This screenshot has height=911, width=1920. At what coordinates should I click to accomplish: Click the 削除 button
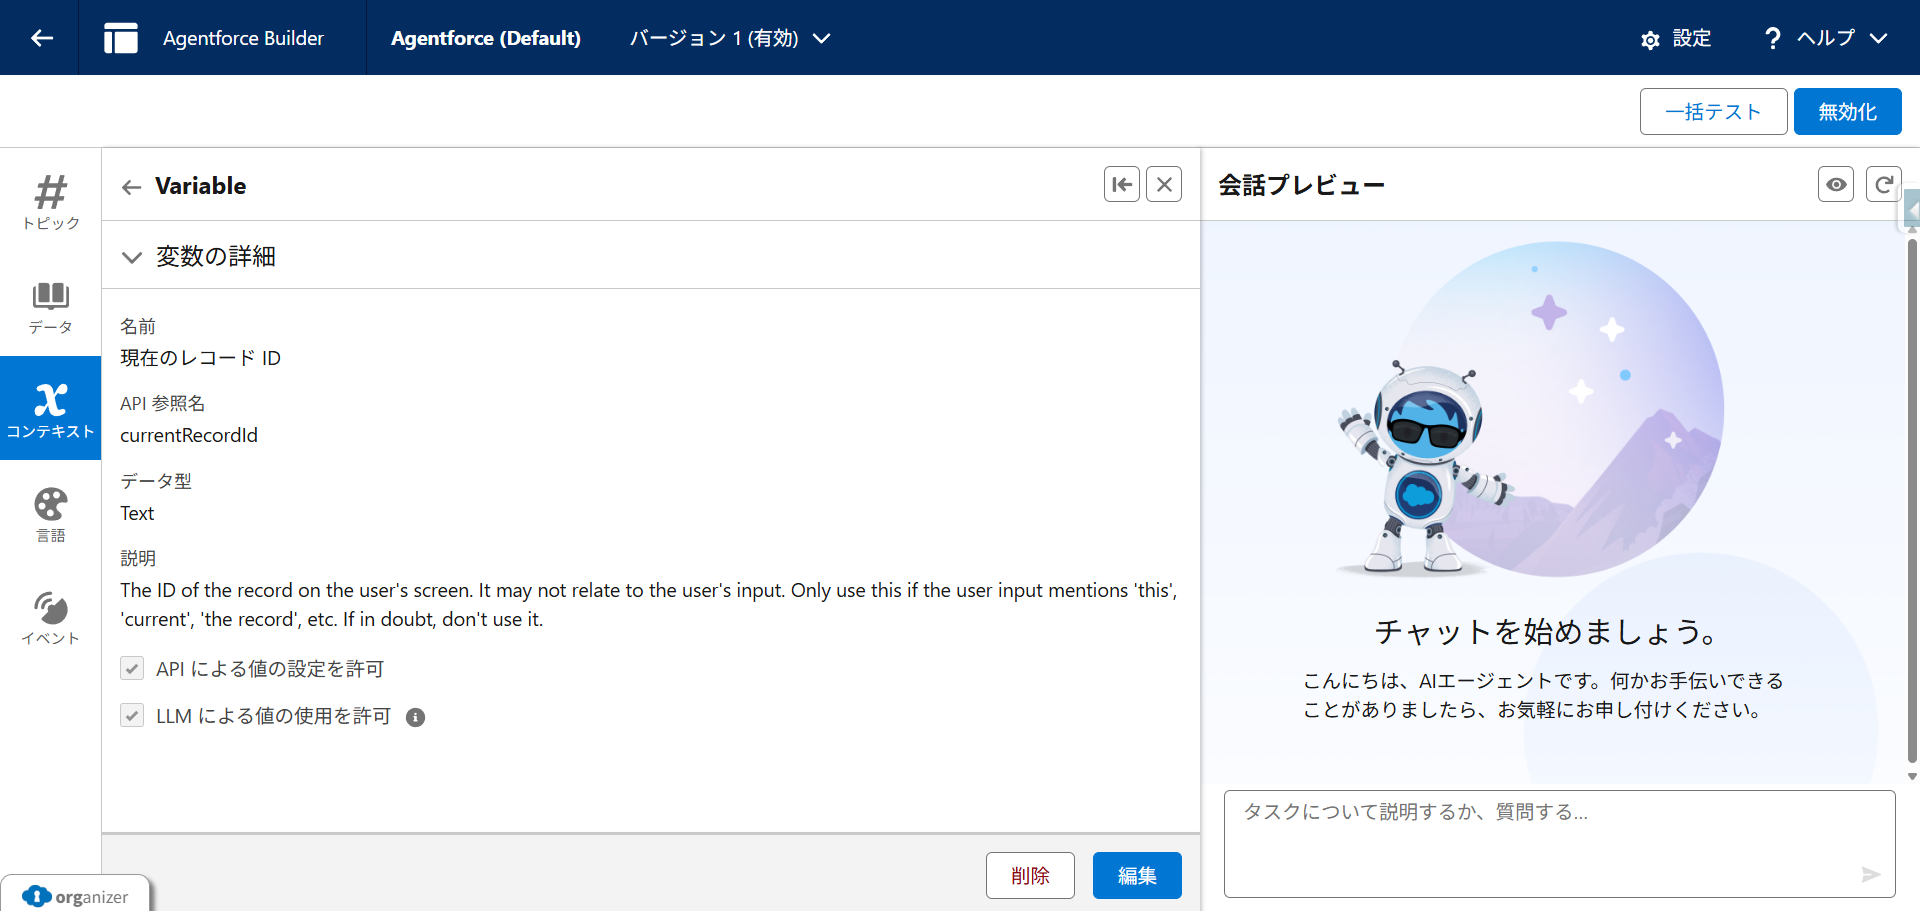point(1030,875)
